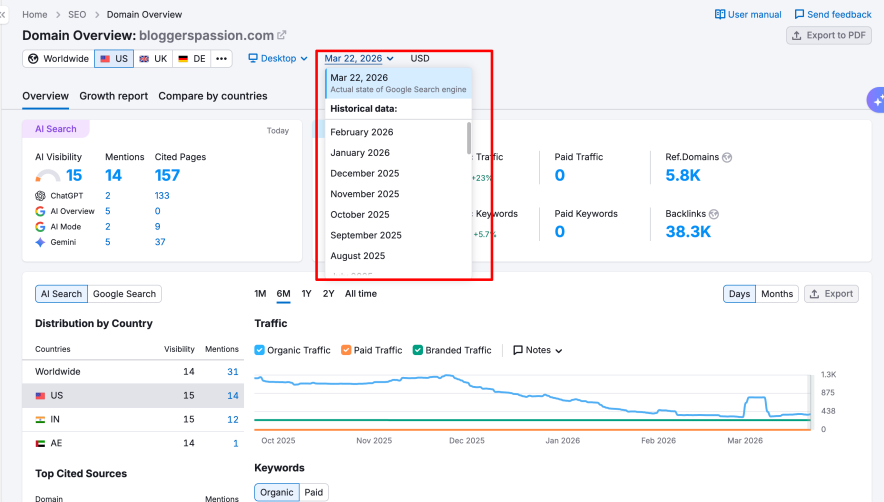Click Google icon beside AI Overview
This screenshot has width=884, height=502.
tap(40, 211)
